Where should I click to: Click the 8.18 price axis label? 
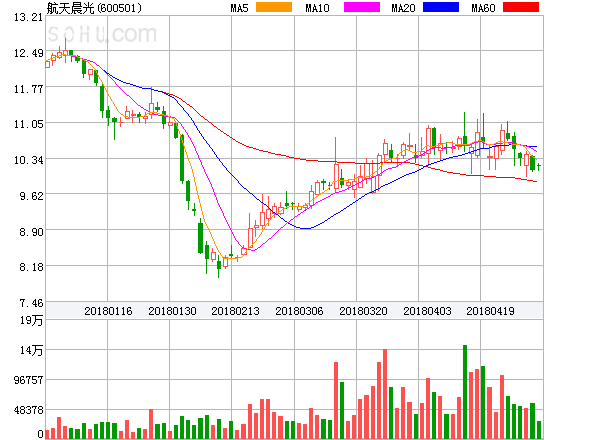point(31,267)
